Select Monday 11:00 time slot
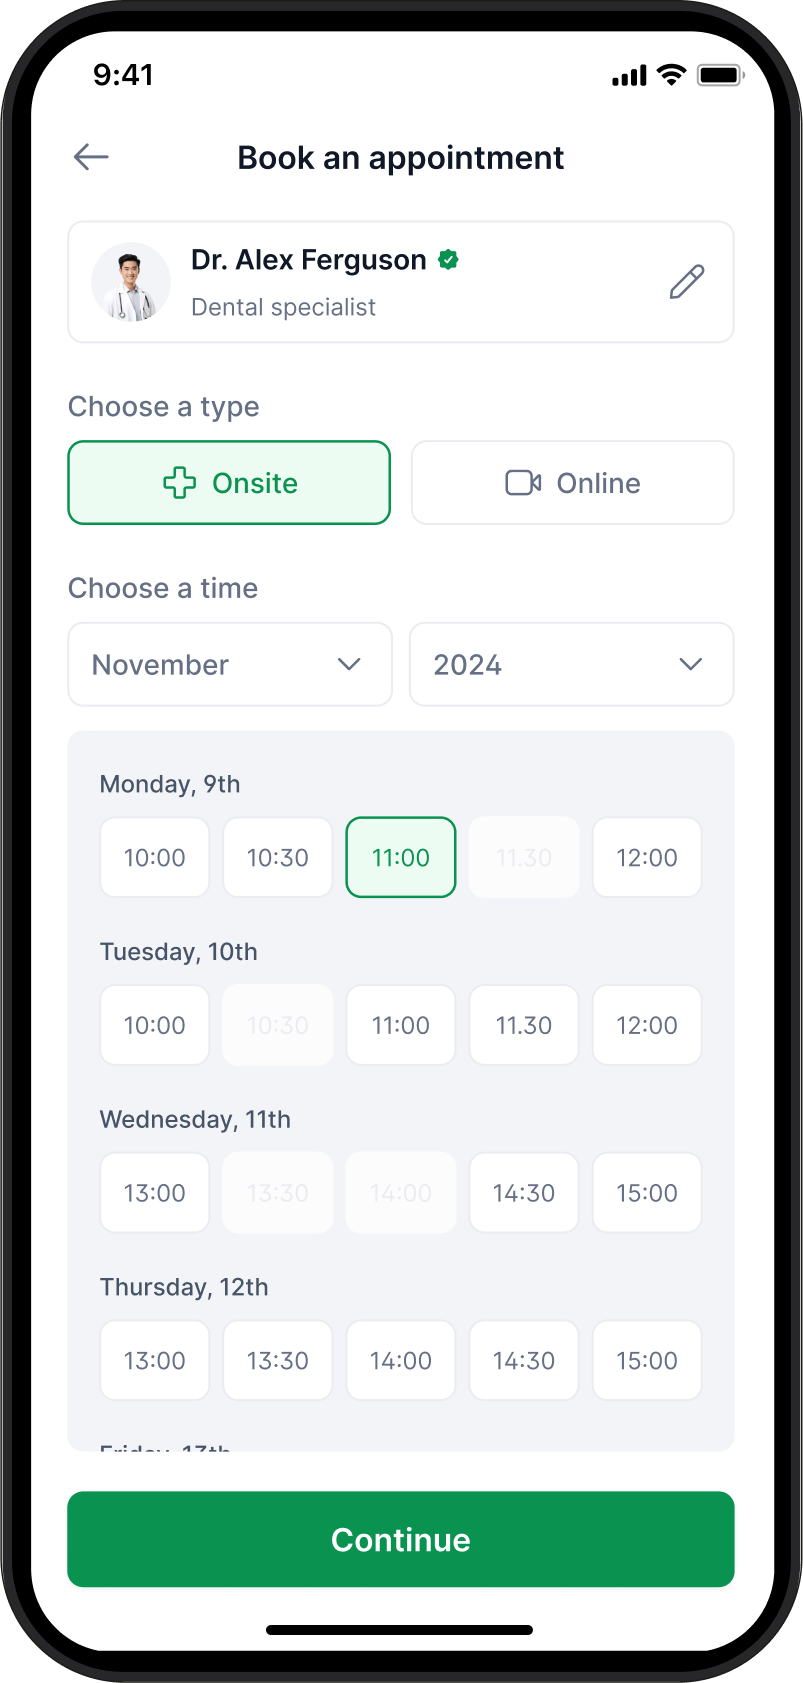Screen dimensions: 803x1683 click(x=401, y=857)
